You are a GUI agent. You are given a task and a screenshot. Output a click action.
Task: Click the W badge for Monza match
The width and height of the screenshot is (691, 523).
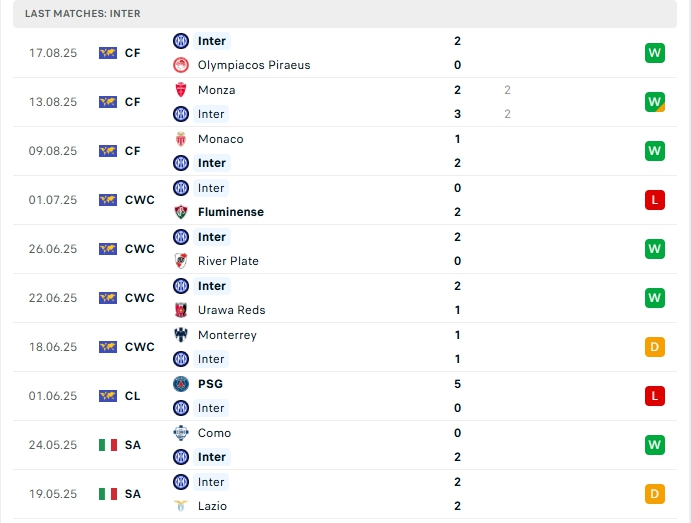pos(655,102)
